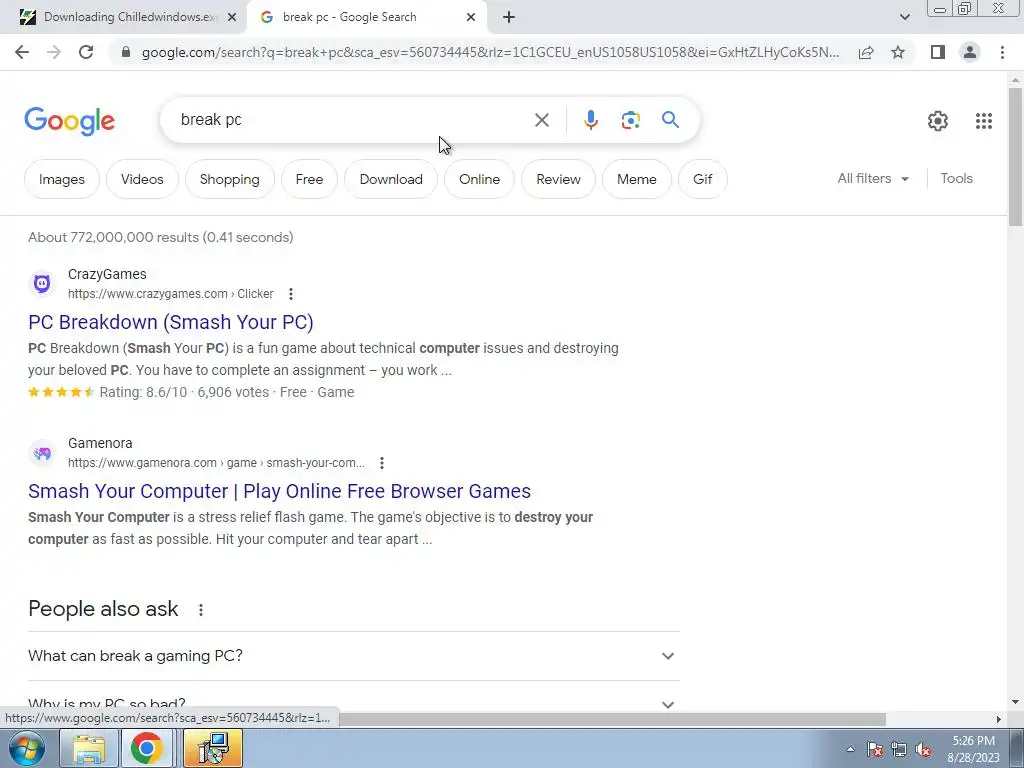Screen dimensions: 1024x768
Task: Expand Why is my PC so bad
Action: [353, 704]
